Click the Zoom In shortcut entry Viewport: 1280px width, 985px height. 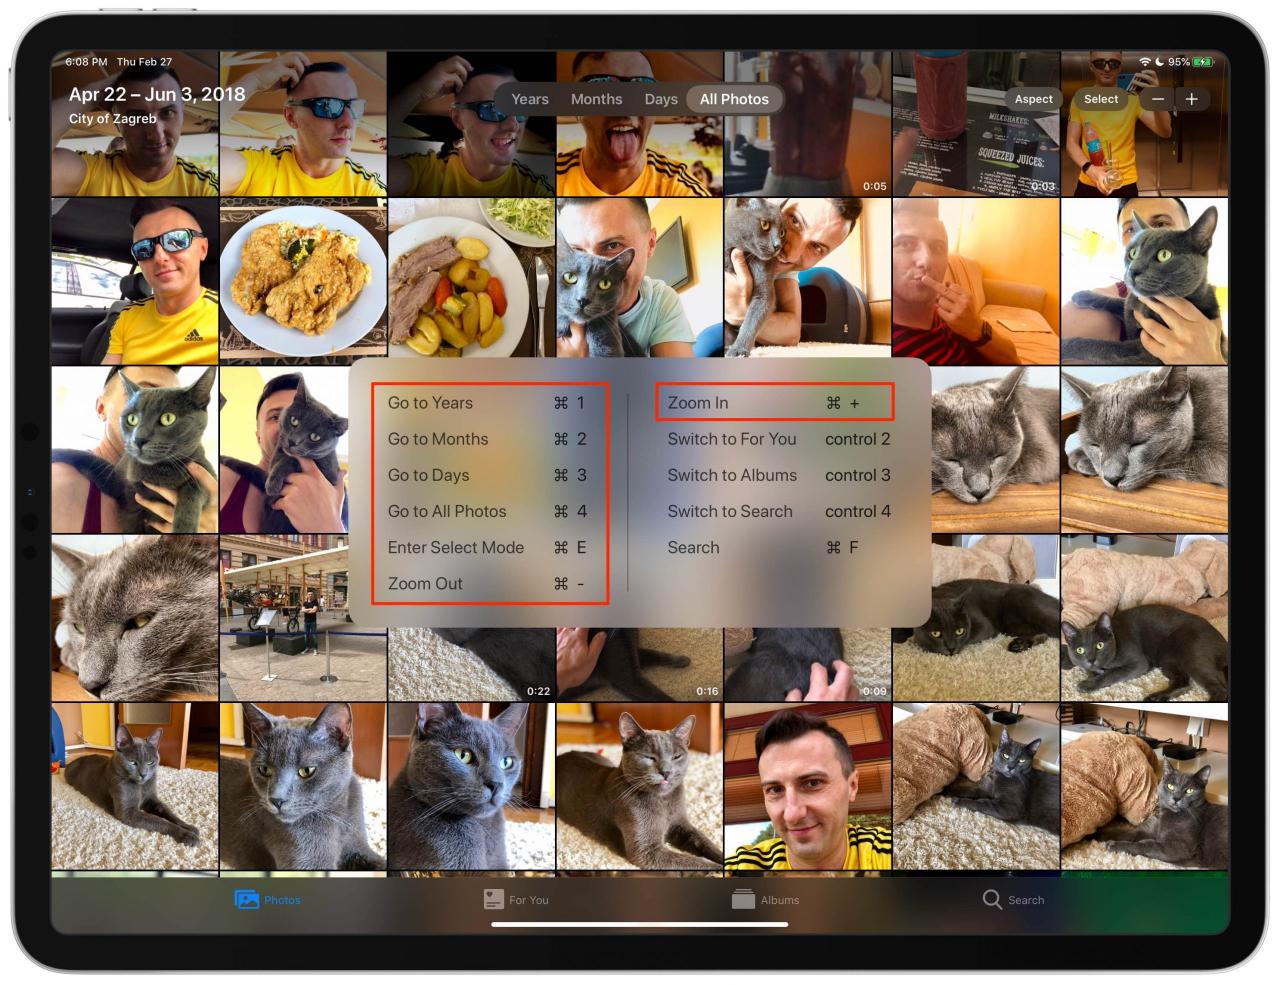(x=774, y=403)
